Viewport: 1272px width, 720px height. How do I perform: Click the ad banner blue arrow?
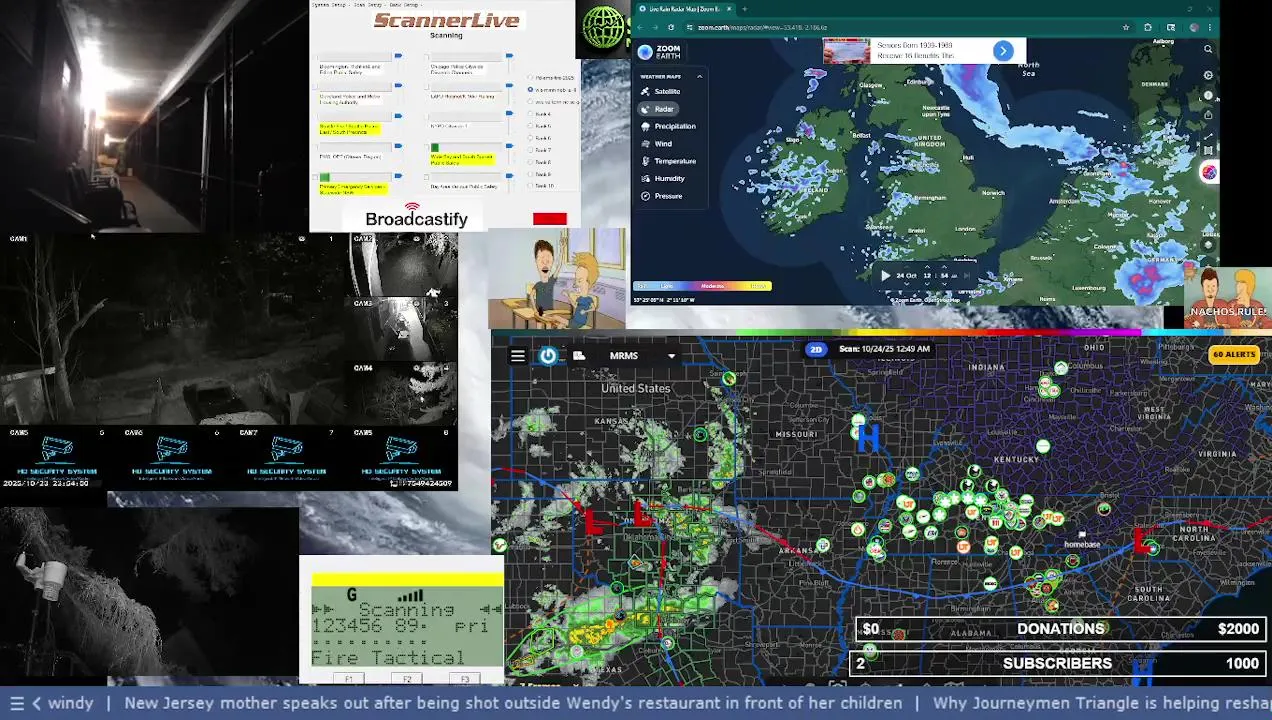1003,51
